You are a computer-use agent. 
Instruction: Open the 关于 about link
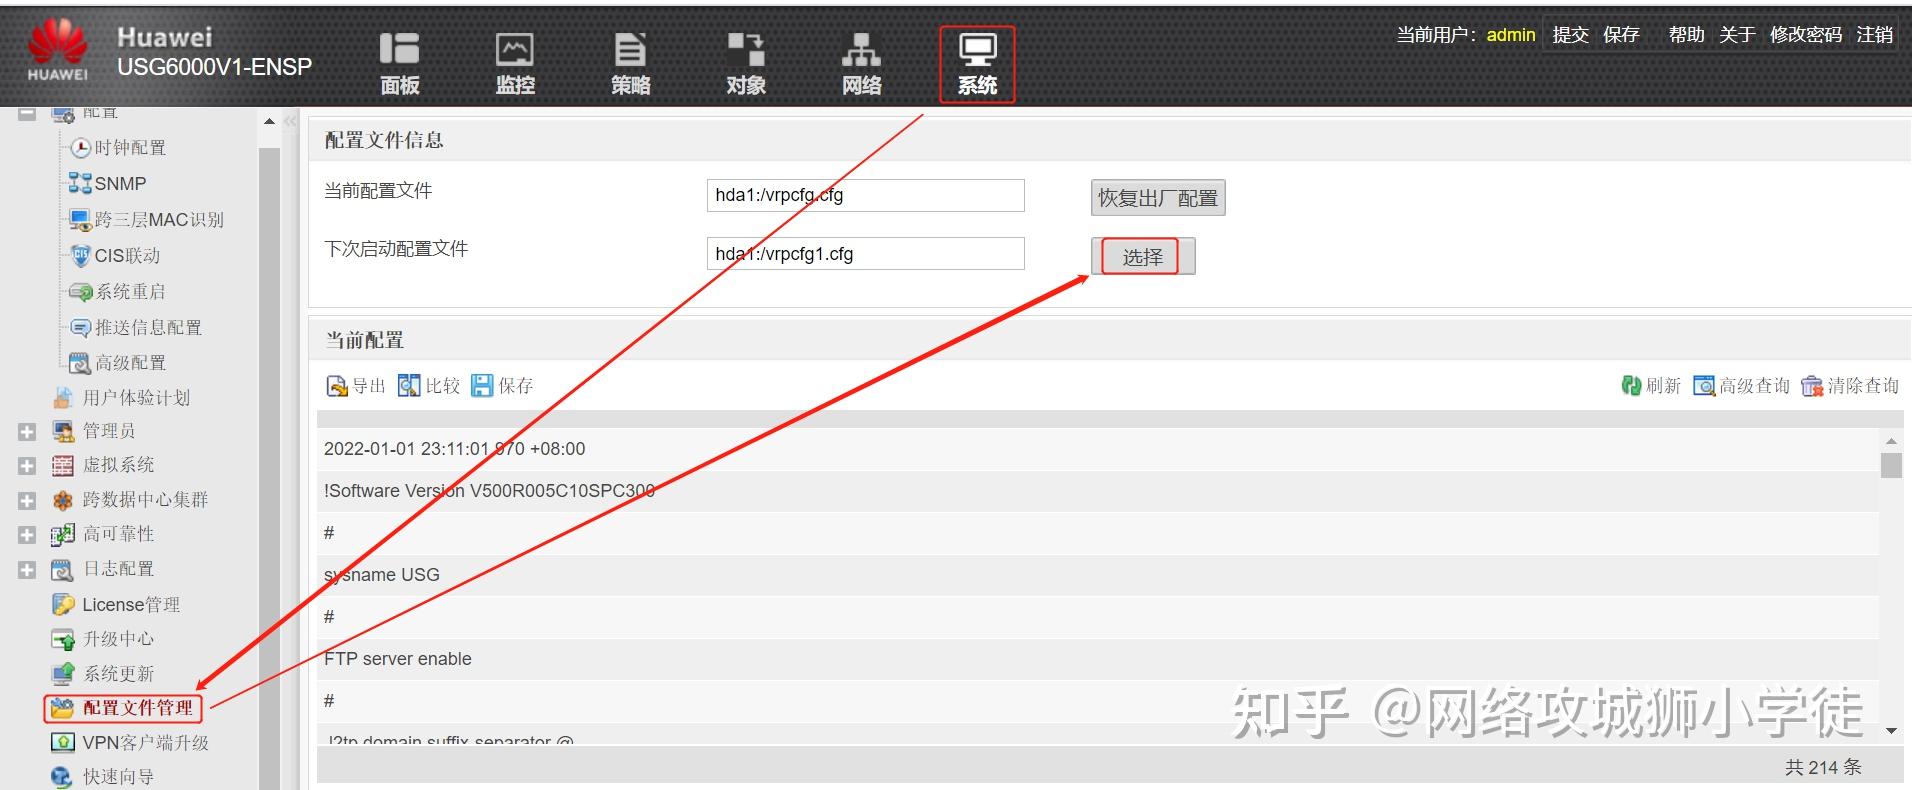click(1737, 35)
